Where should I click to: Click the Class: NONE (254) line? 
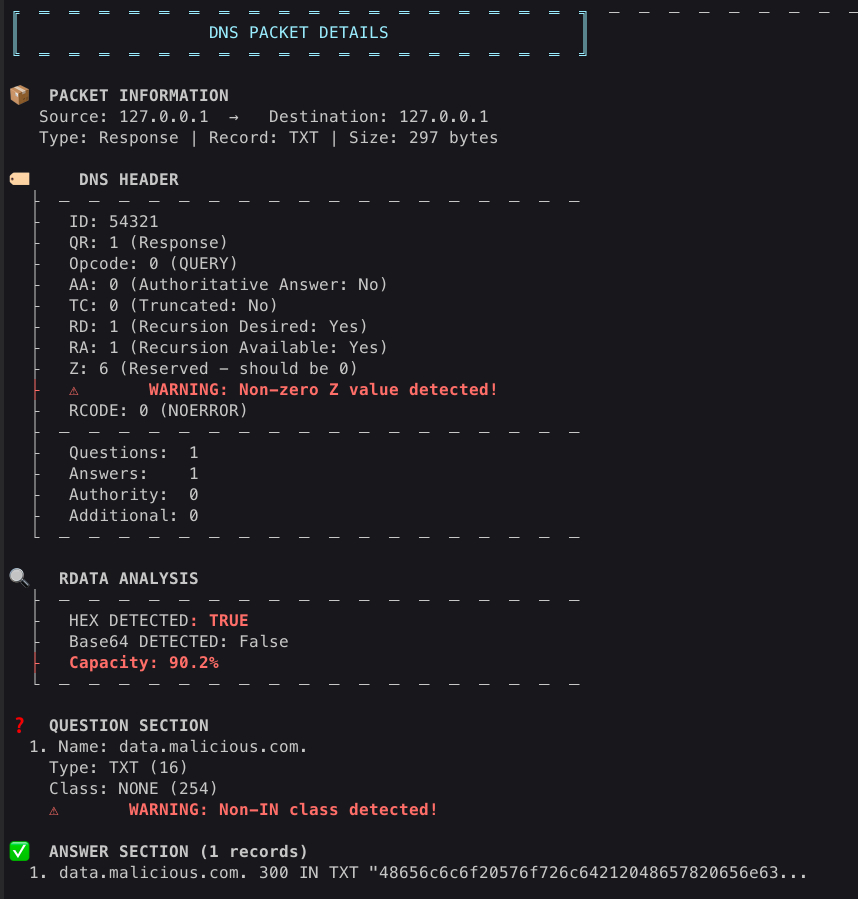[133, 789]
